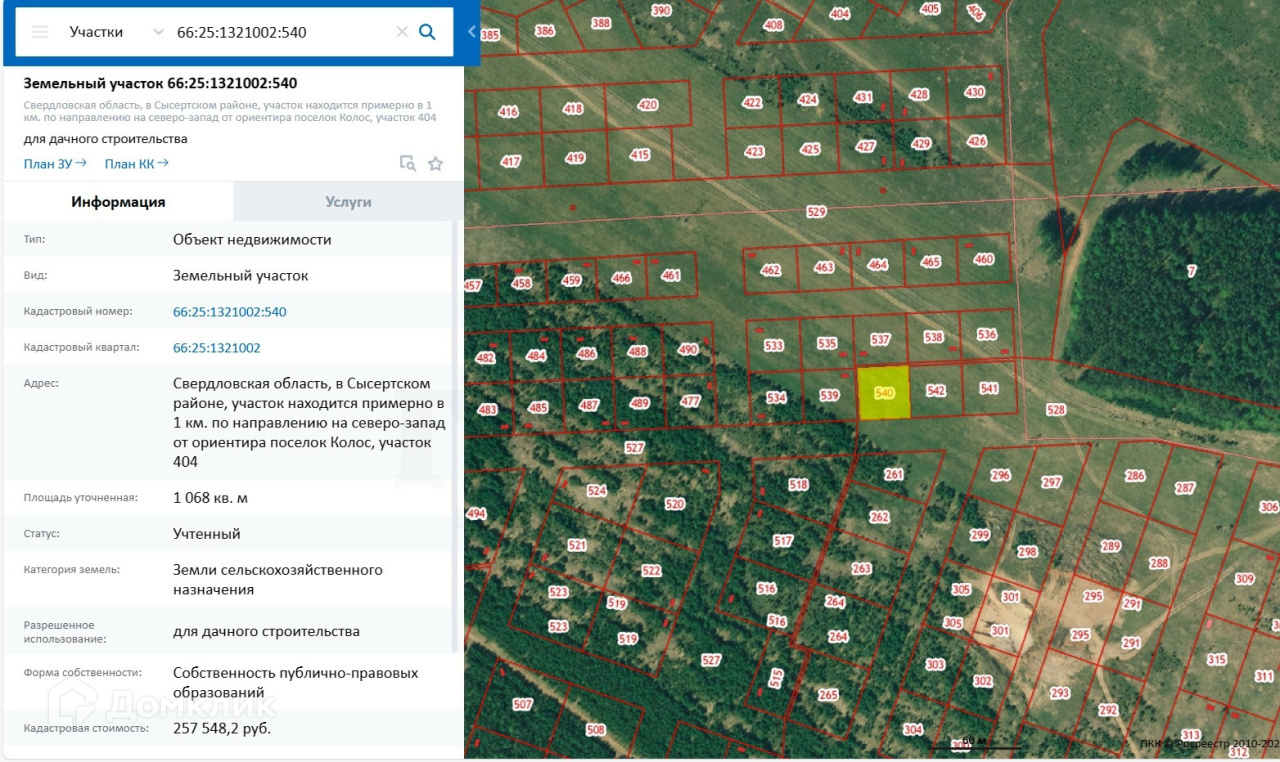Image resolution: width=1280 pixels, height=762 pixels.
Task: Open the План ЗУ link
Action: coord(55,164)
